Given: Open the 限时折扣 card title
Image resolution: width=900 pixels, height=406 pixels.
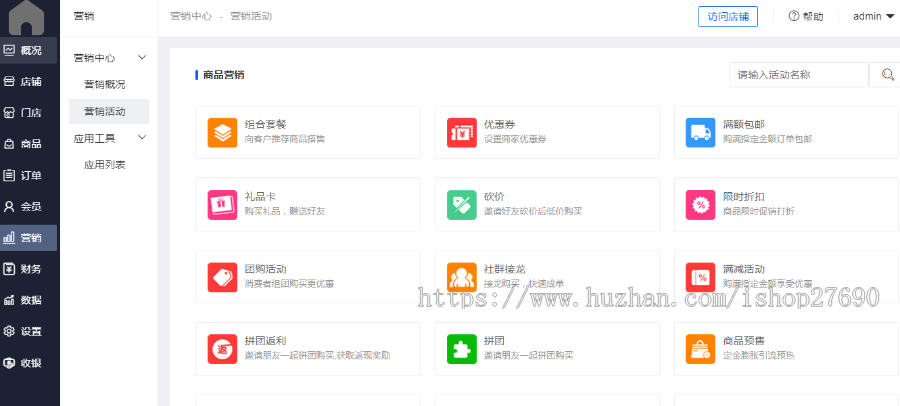Looking at the screenshot, I should [744, 196].
